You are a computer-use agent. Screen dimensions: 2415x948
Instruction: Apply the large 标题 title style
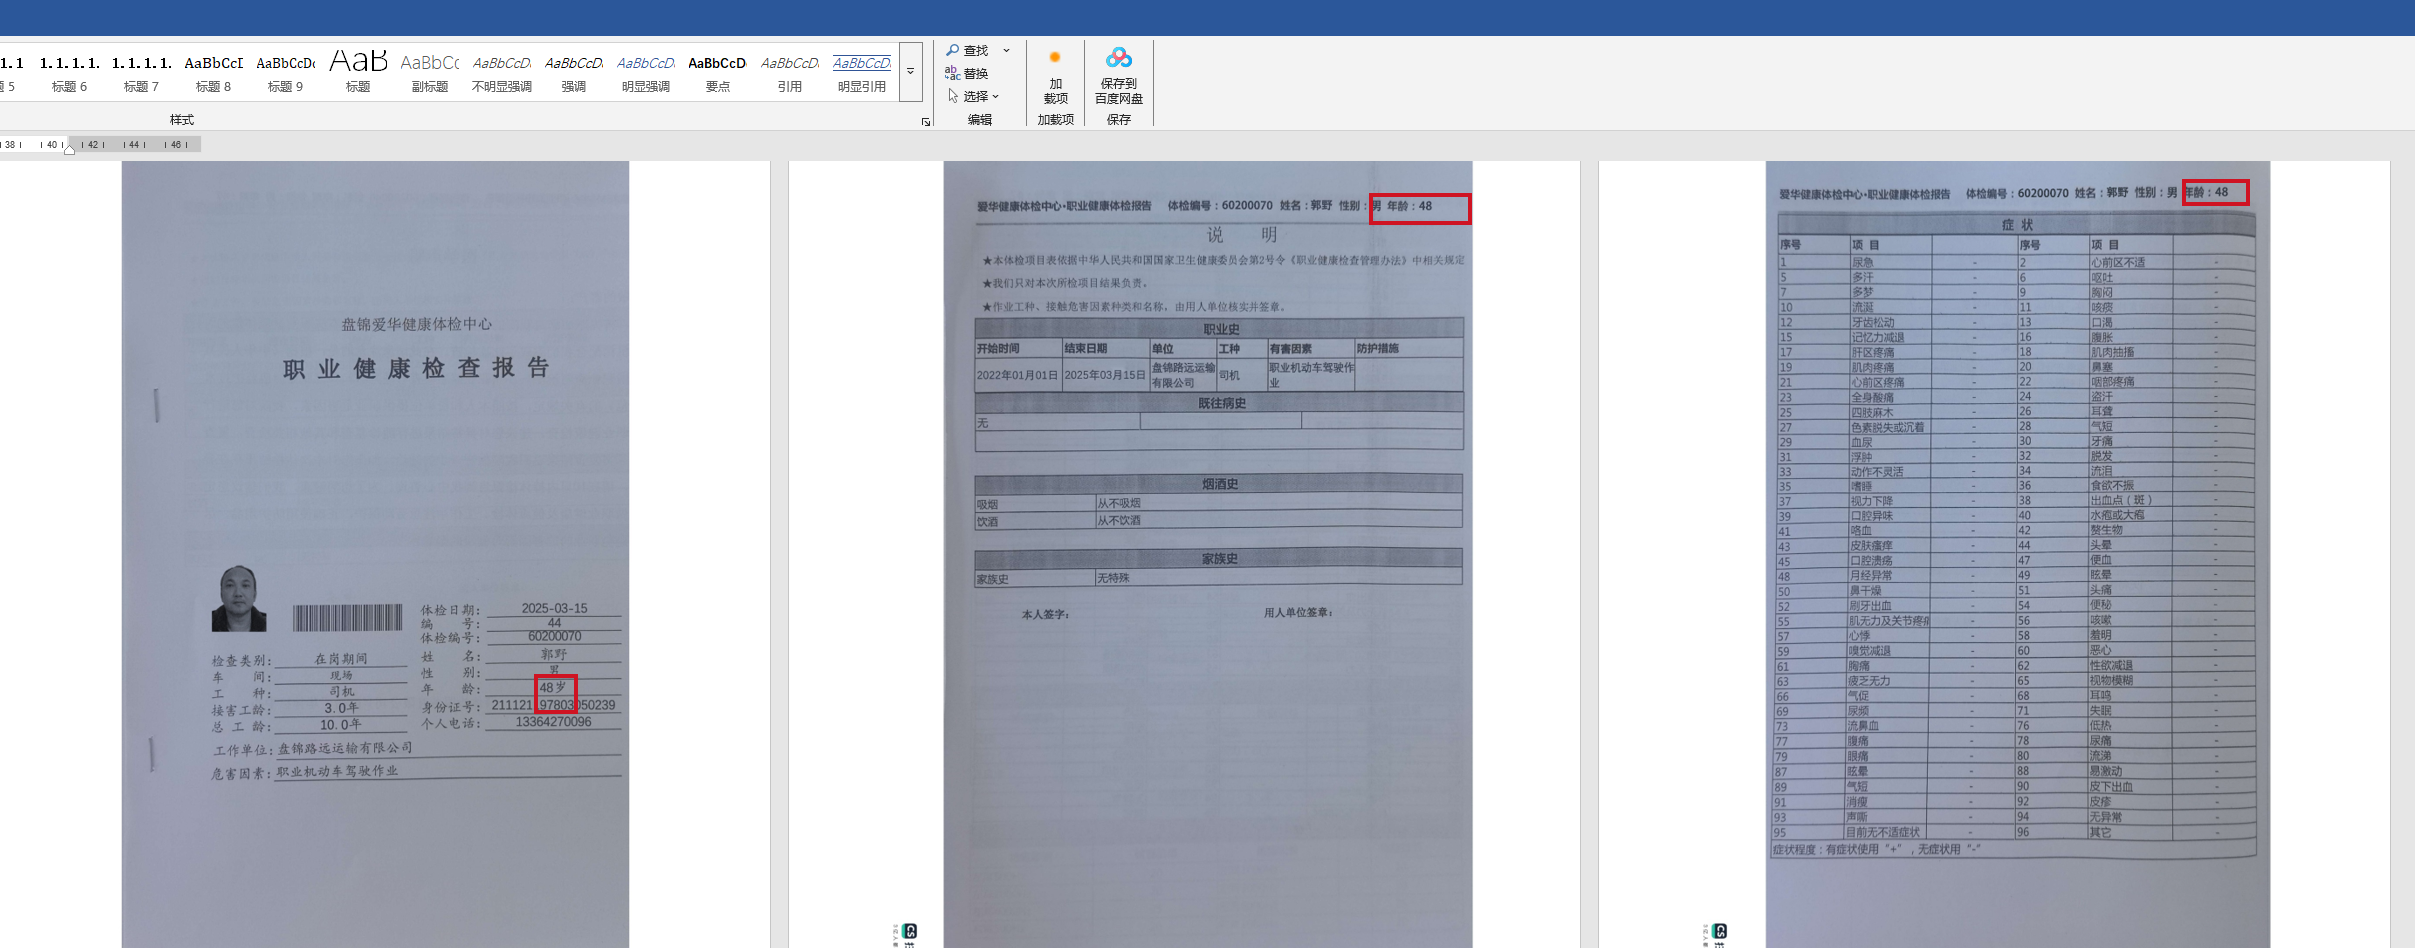(358, 73)
